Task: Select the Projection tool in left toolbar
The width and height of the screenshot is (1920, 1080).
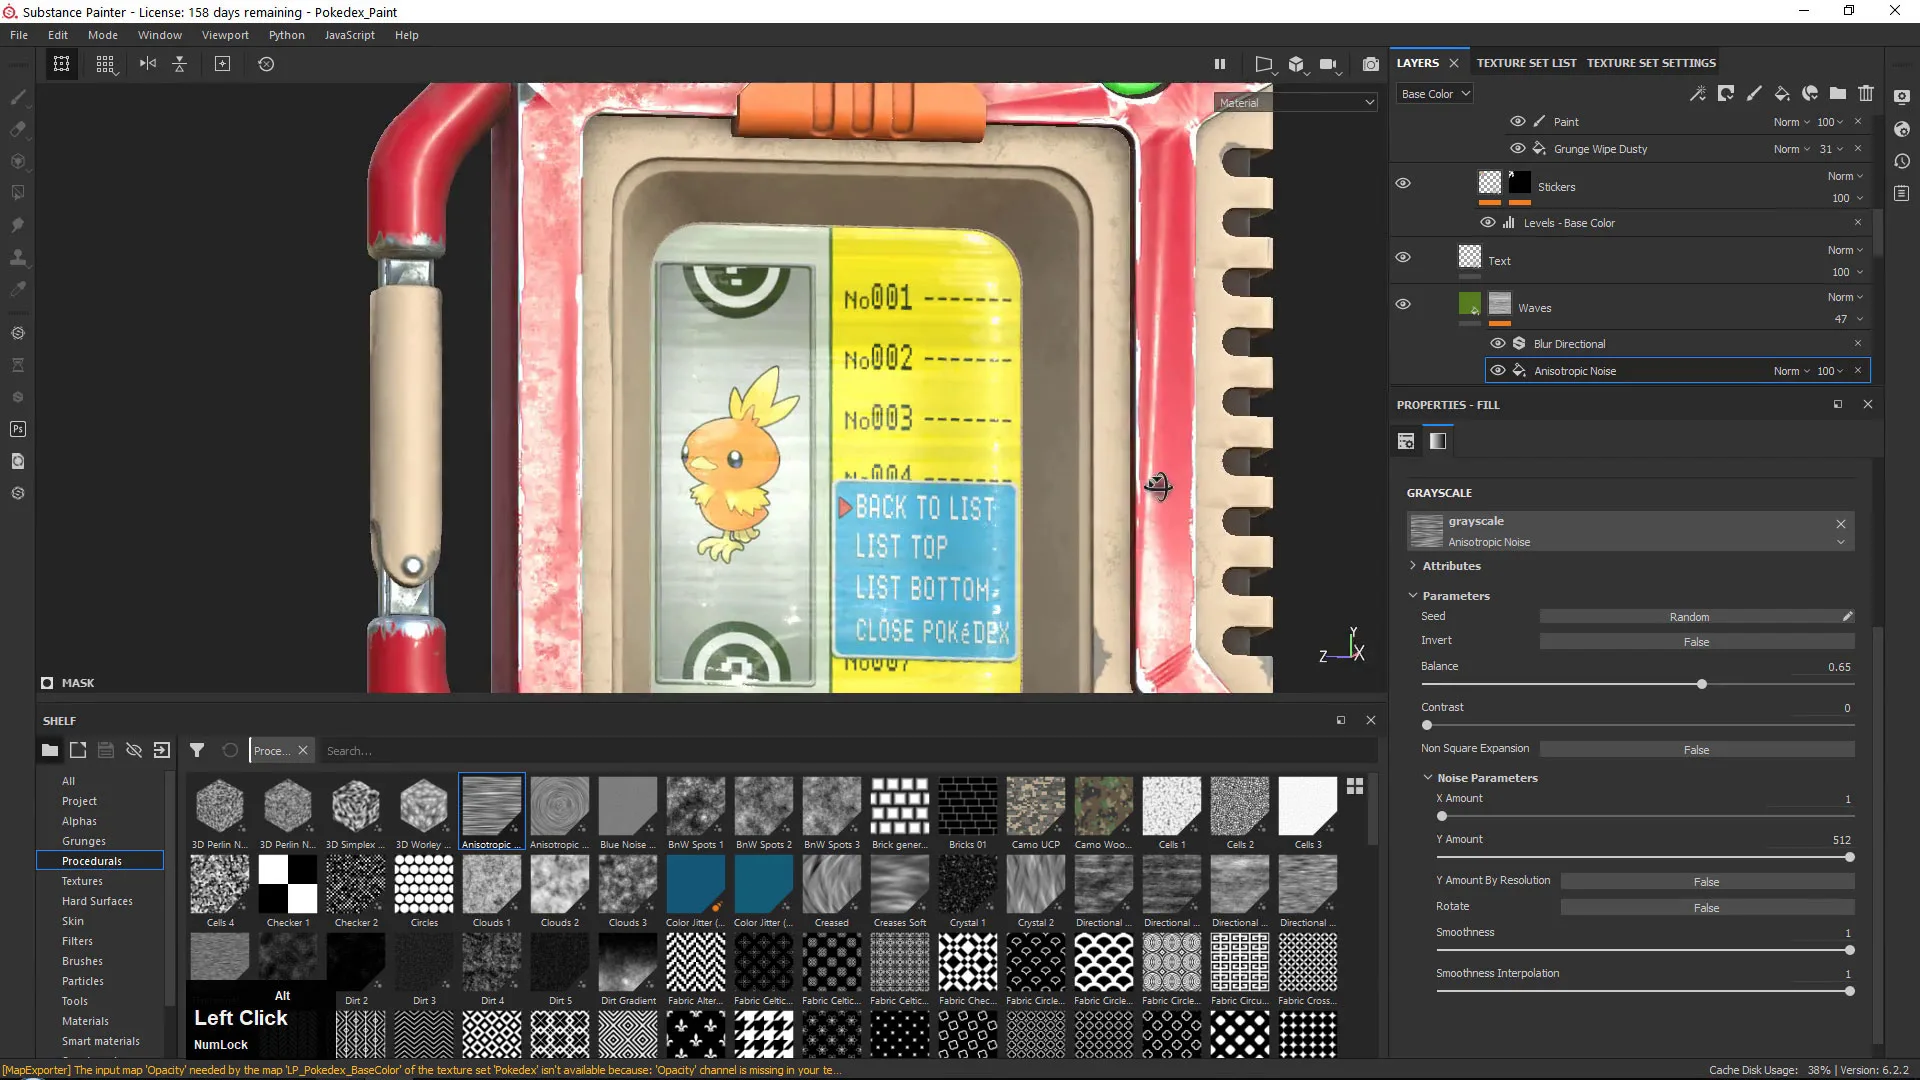Action: (18, 161)
